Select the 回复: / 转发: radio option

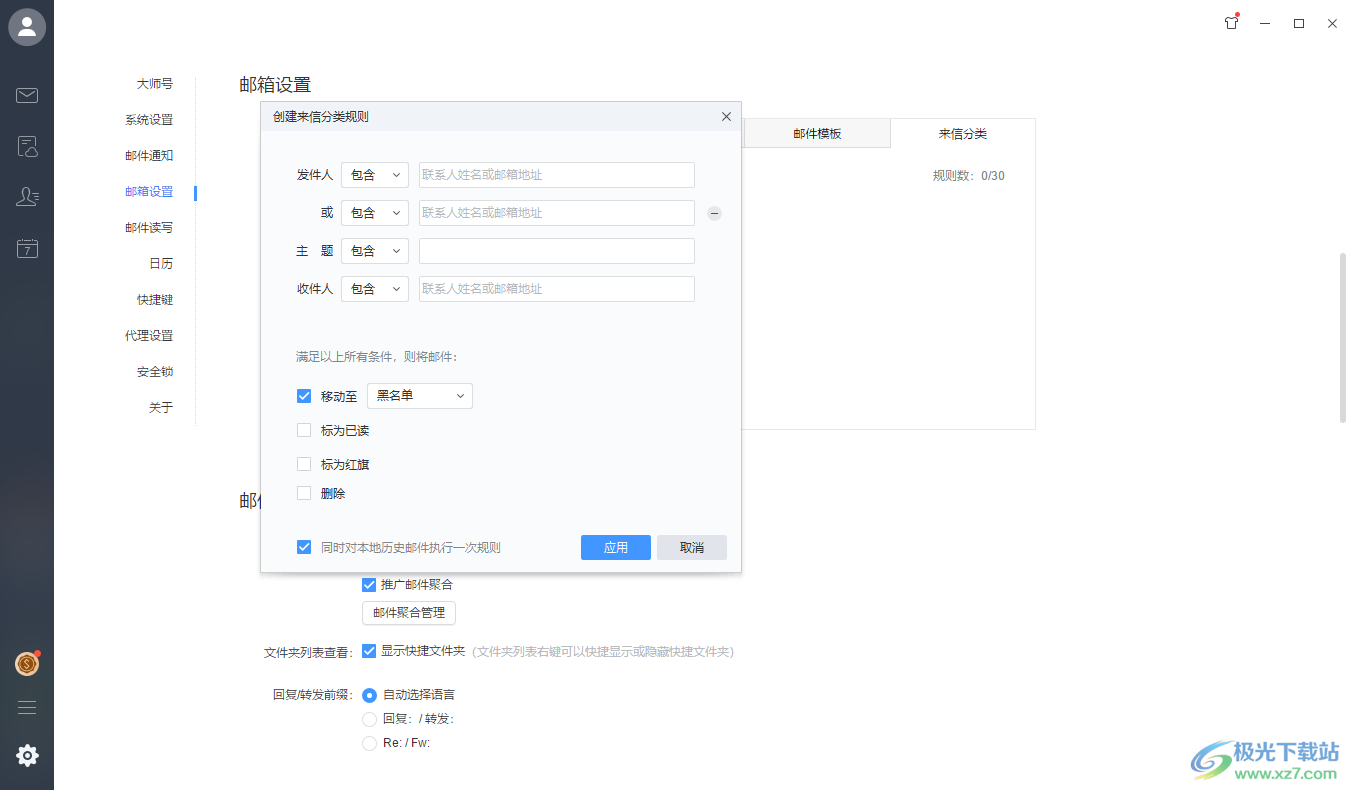point(369,718)
